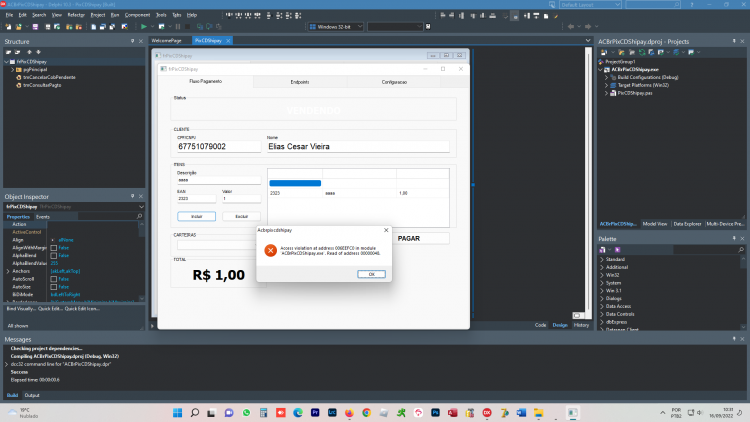
Task: Open the Windows 32-bit platform dropdown
Action: (336, 27)
